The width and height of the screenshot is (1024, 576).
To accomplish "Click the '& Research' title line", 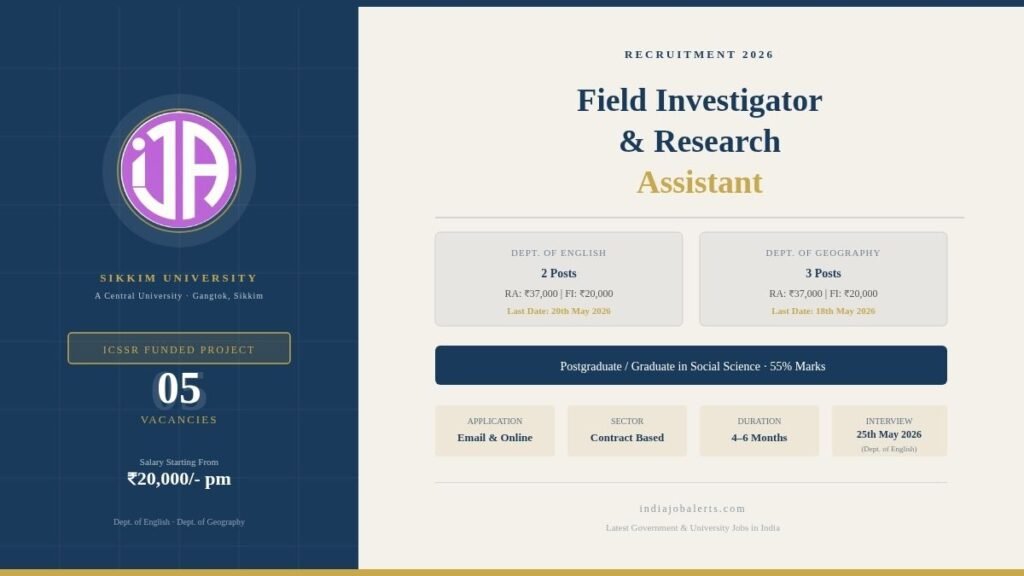I will [x=699, y=142].
